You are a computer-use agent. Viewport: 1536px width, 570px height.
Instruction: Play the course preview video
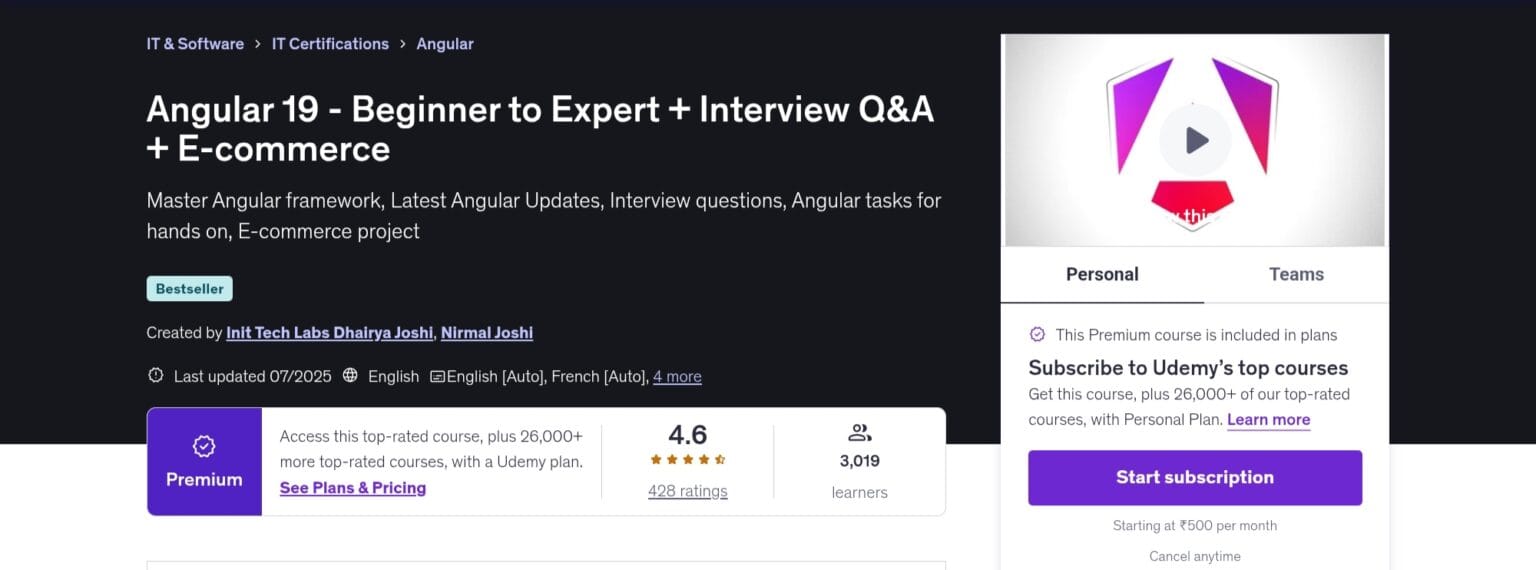[x=1195, y=141]
